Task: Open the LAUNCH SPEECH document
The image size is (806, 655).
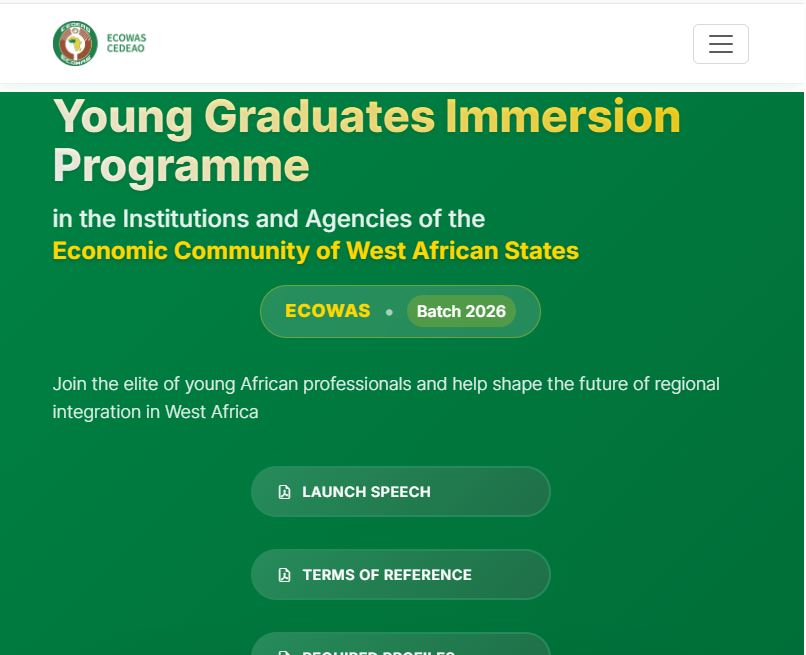Action: (x=400, y=491)
